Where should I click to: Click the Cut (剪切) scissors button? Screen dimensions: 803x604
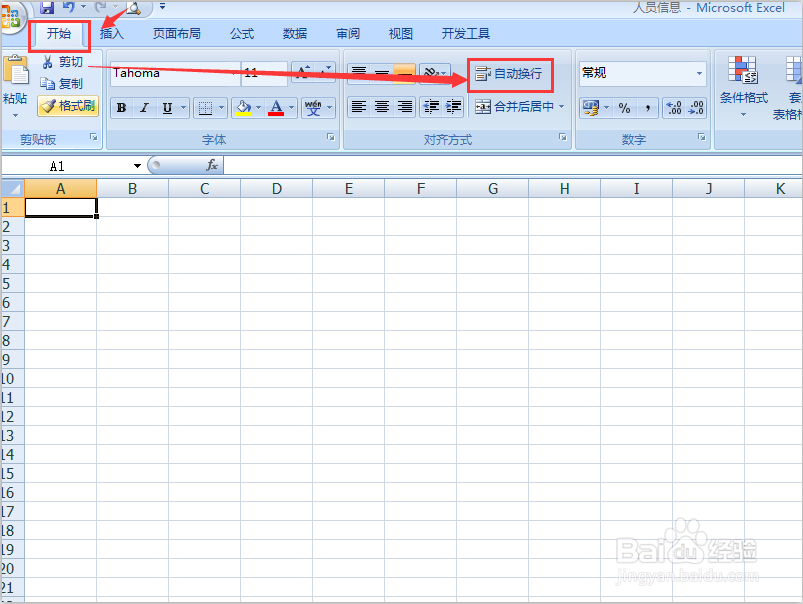(62, 62)
